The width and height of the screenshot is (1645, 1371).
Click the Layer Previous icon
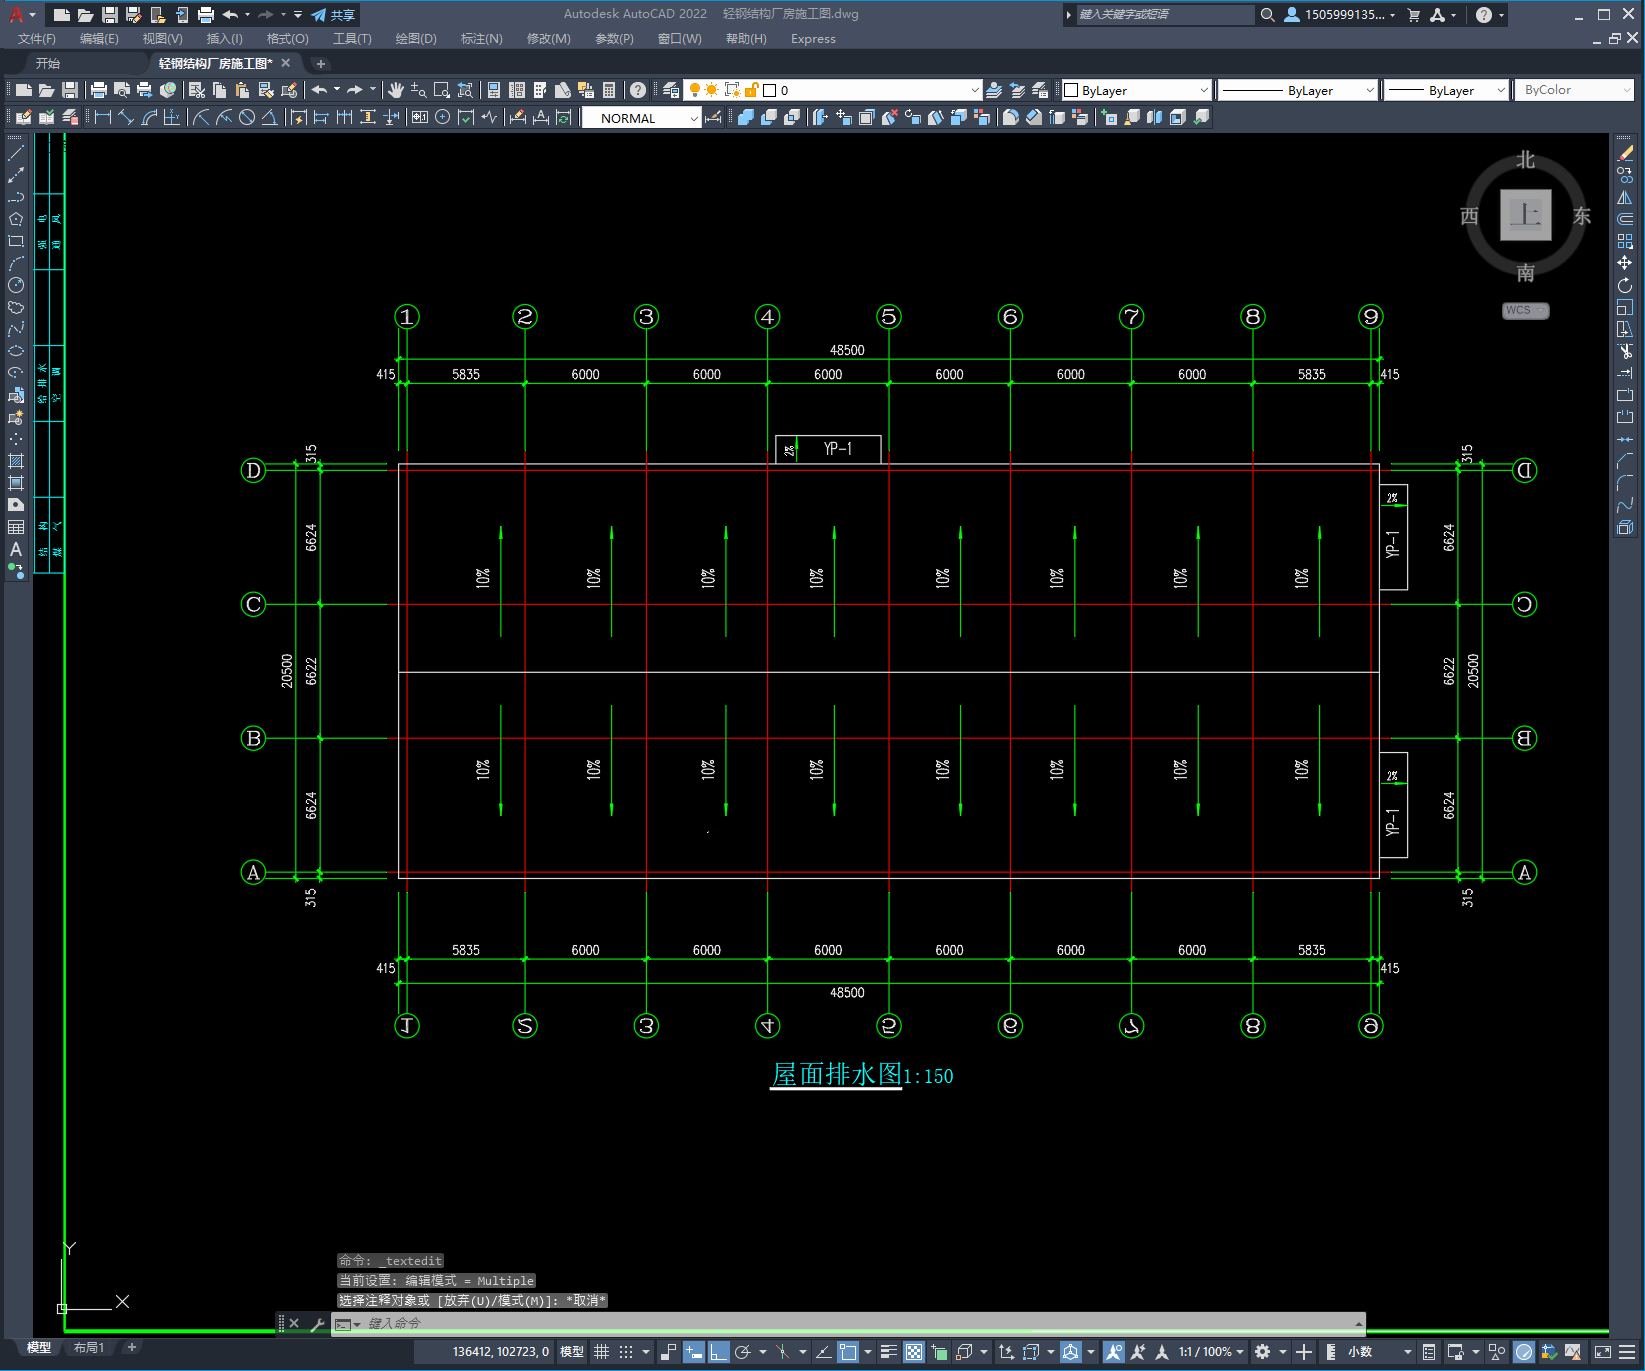tap(1018, 90)
